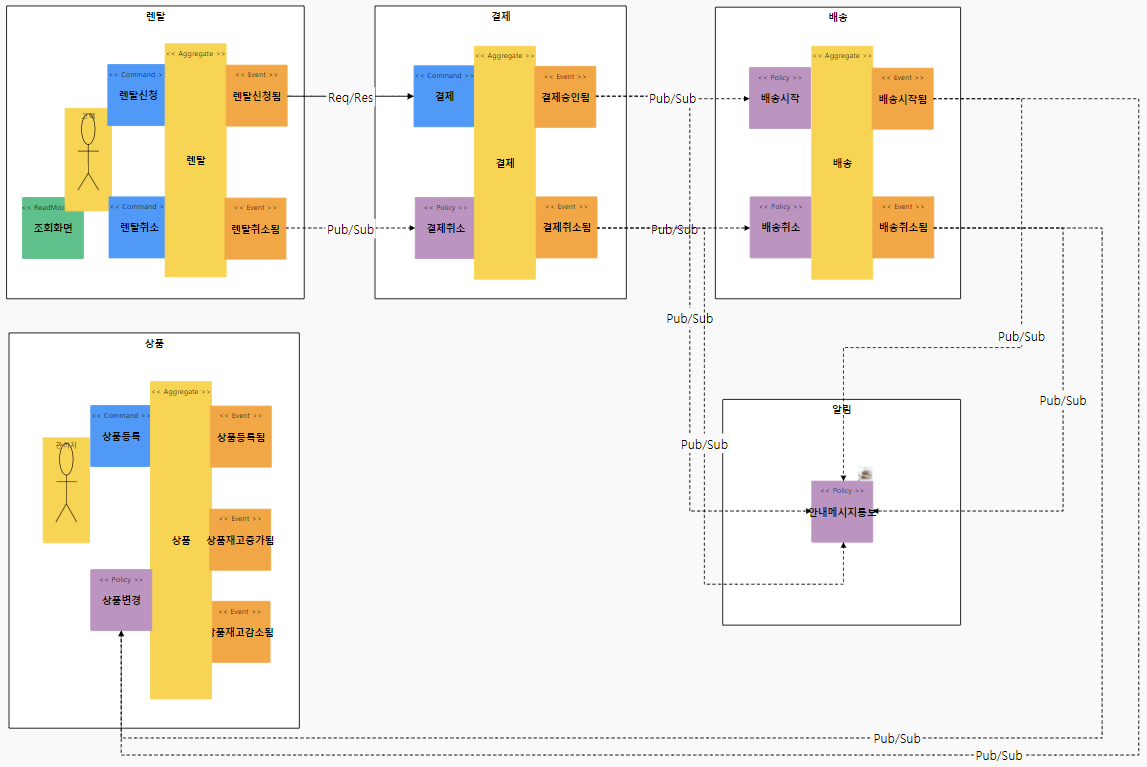Select the 렌탈취소 command sticky note

coord(138,227)
